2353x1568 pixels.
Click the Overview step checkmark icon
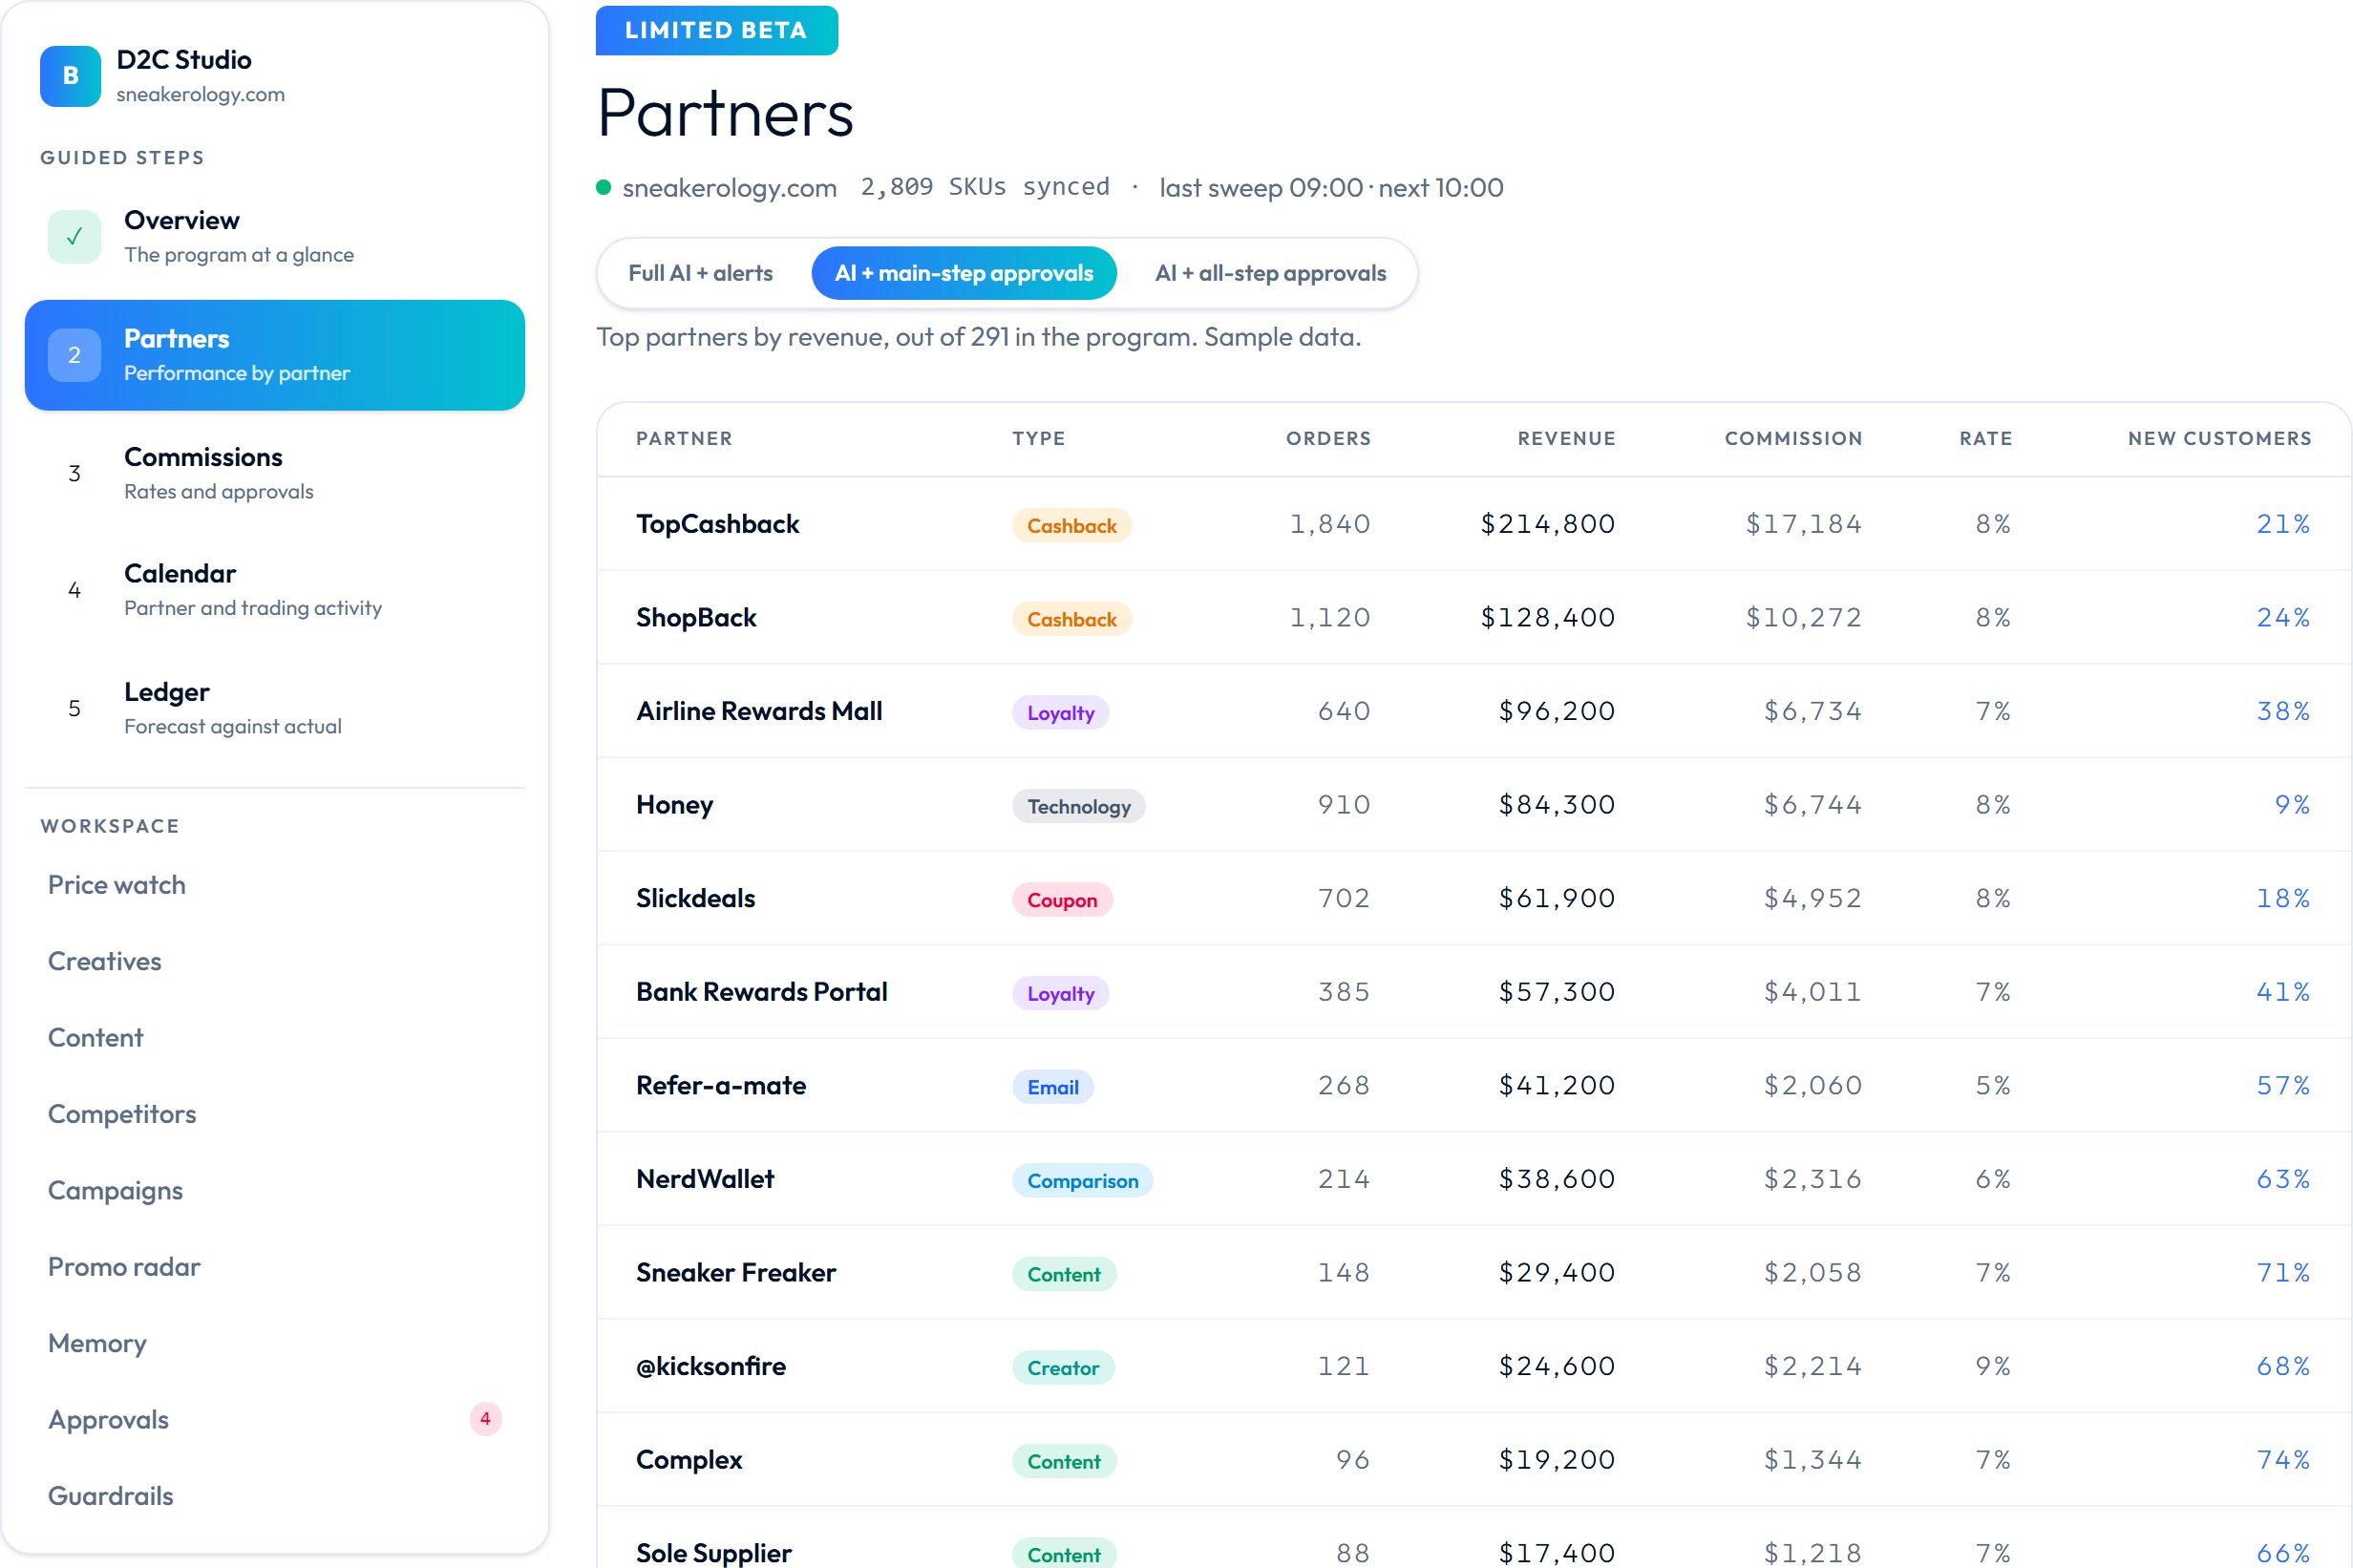pyautogui.click(x=74, y=237)
